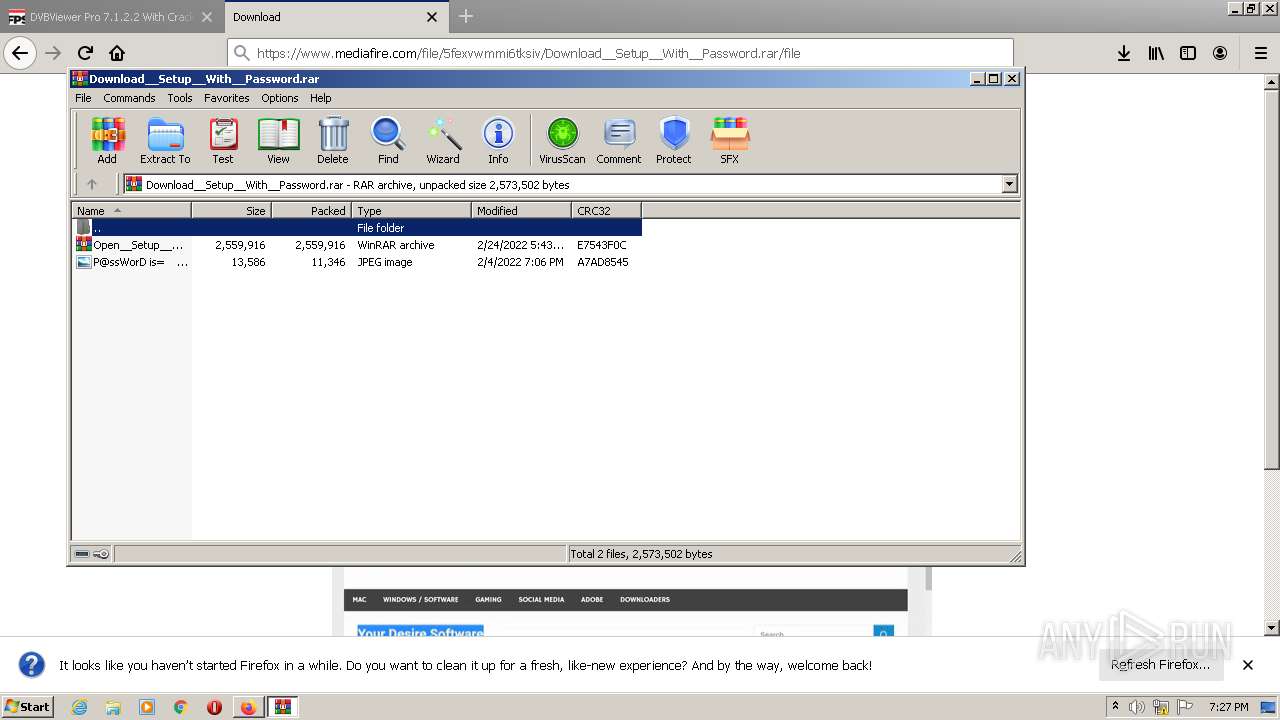This screenshot has width=1280, height=720.
Task: Open Chrome from the taskbar
Action: point(180,707)
